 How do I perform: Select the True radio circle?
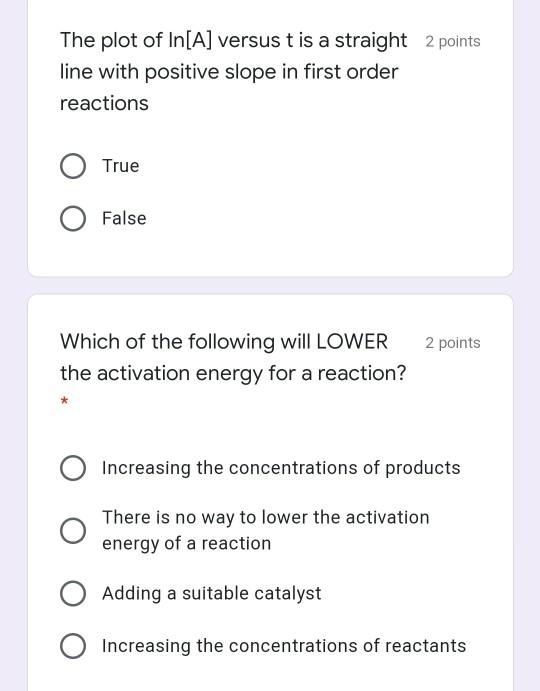point(73,166)
